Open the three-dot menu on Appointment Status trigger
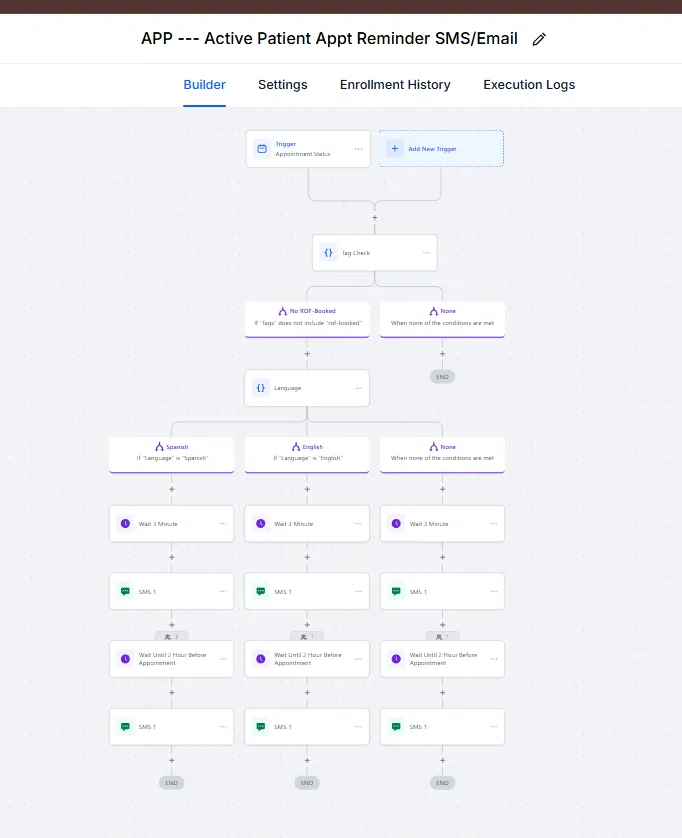Screen dimensions: 682x838 tap(358, 149)
